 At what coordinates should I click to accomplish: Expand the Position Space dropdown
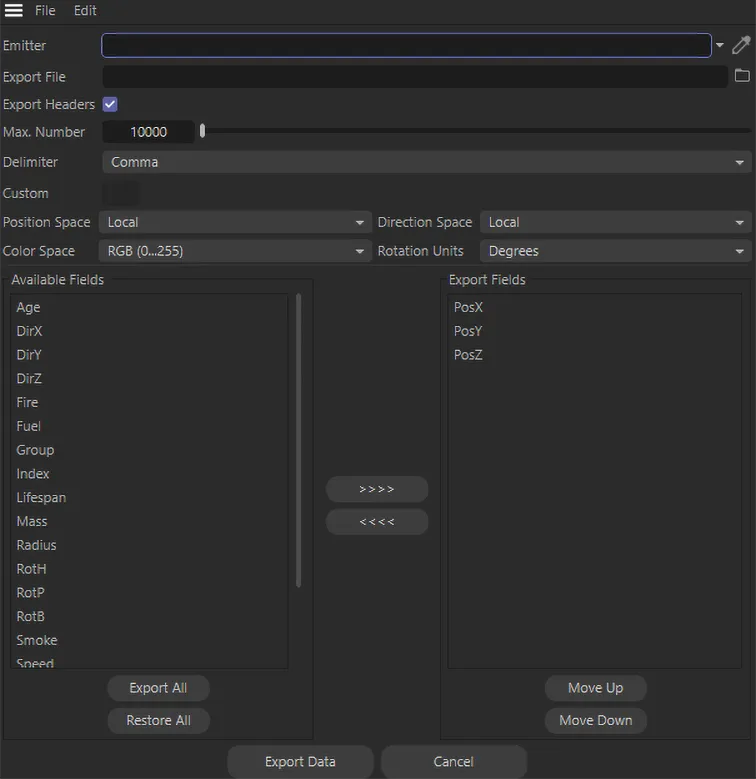pyautogui.click(x=235, y=222)
